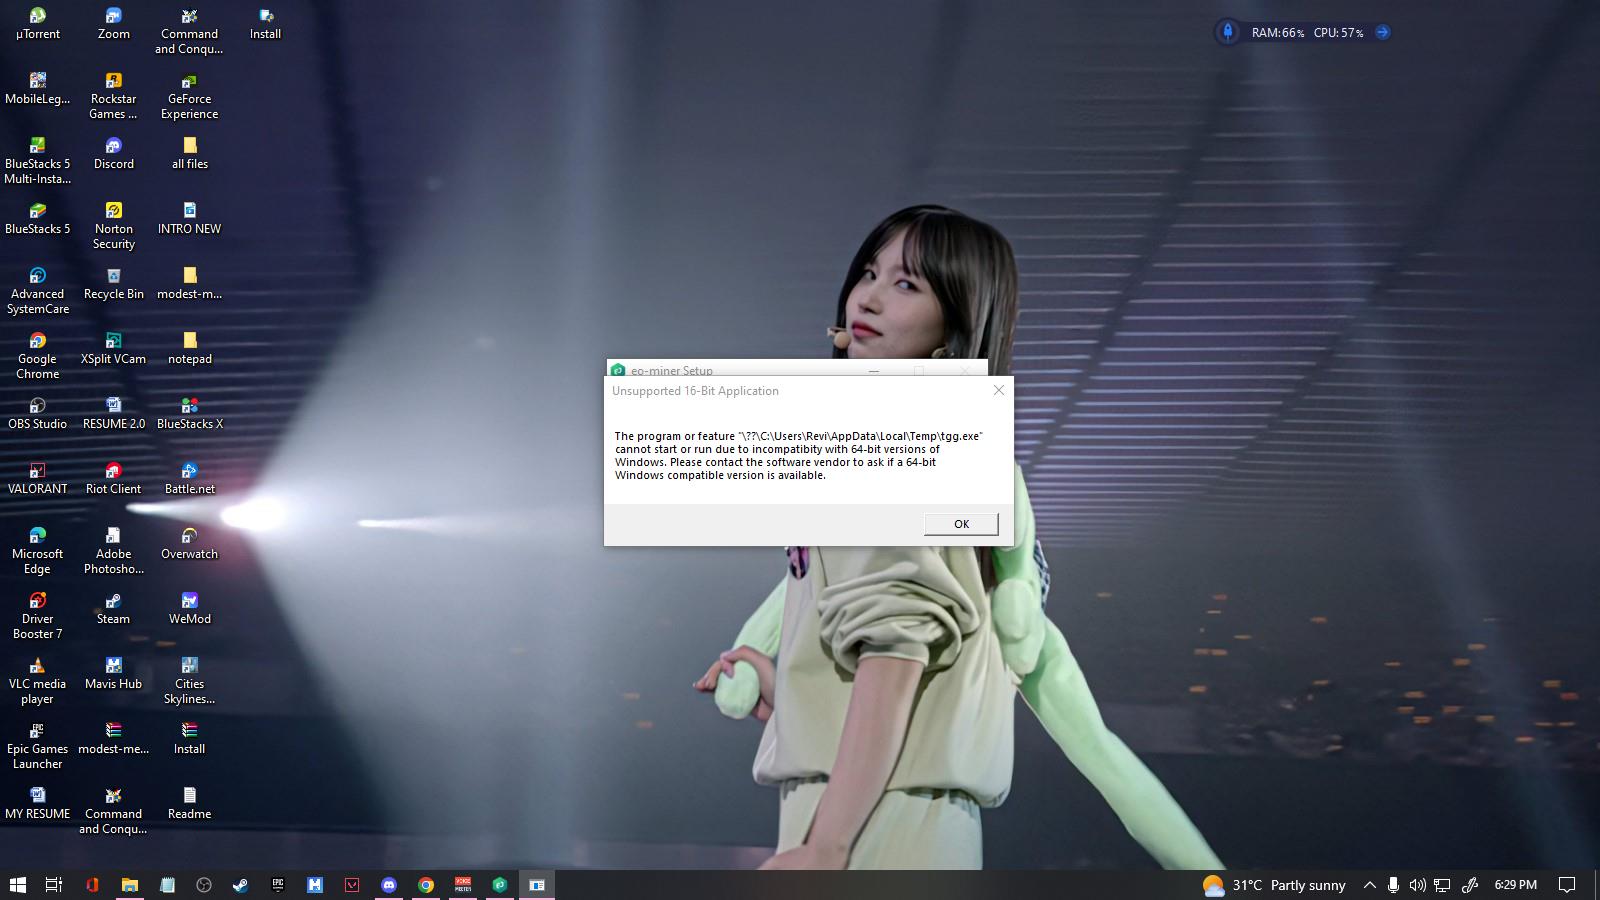The image size is (1600, 900).
Task: Select the Norton Security desktop shortcut
Action: [113, 225]
